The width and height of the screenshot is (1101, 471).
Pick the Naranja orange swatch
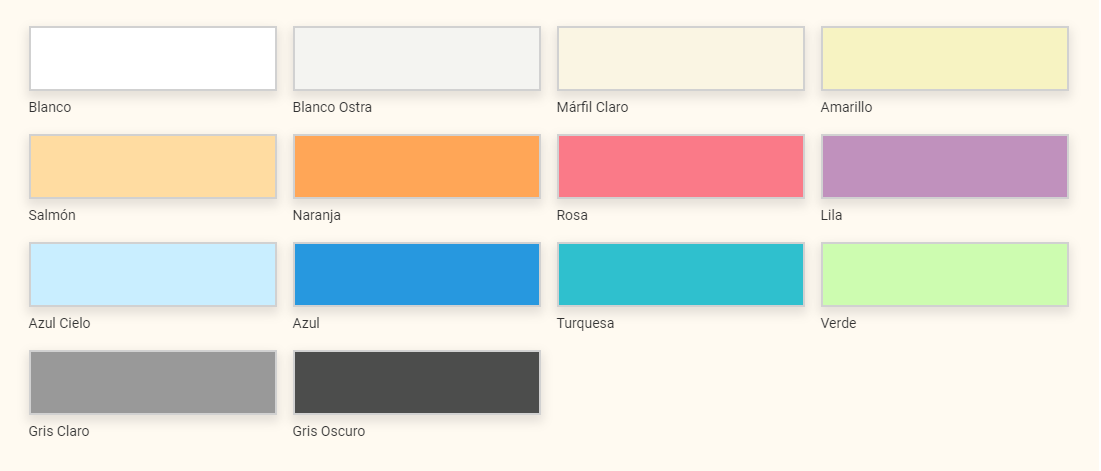(416, 166)
